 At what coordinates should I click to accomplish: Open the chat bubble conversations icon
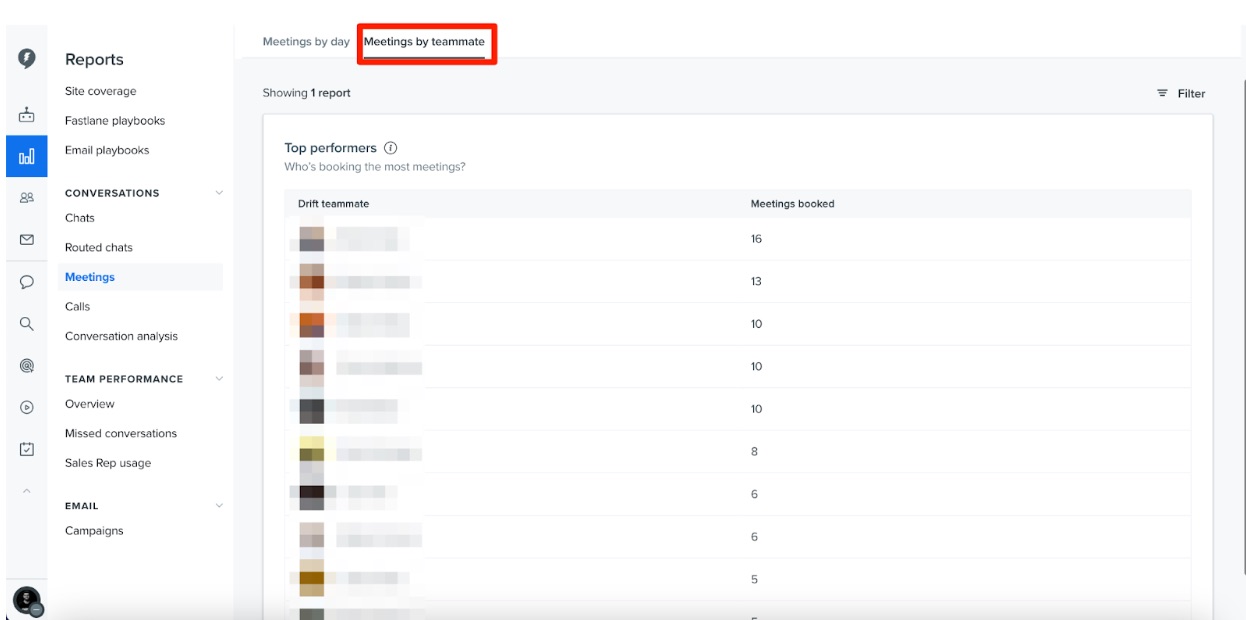27,282
